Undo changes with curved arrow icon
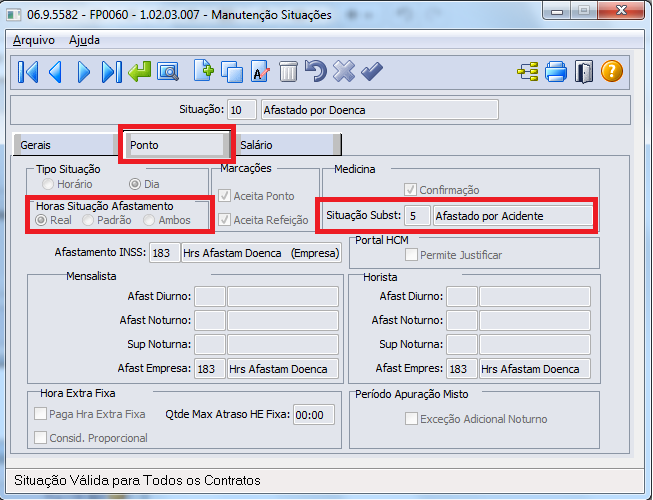This screenshot has width=653, height=500. point(316,71)
